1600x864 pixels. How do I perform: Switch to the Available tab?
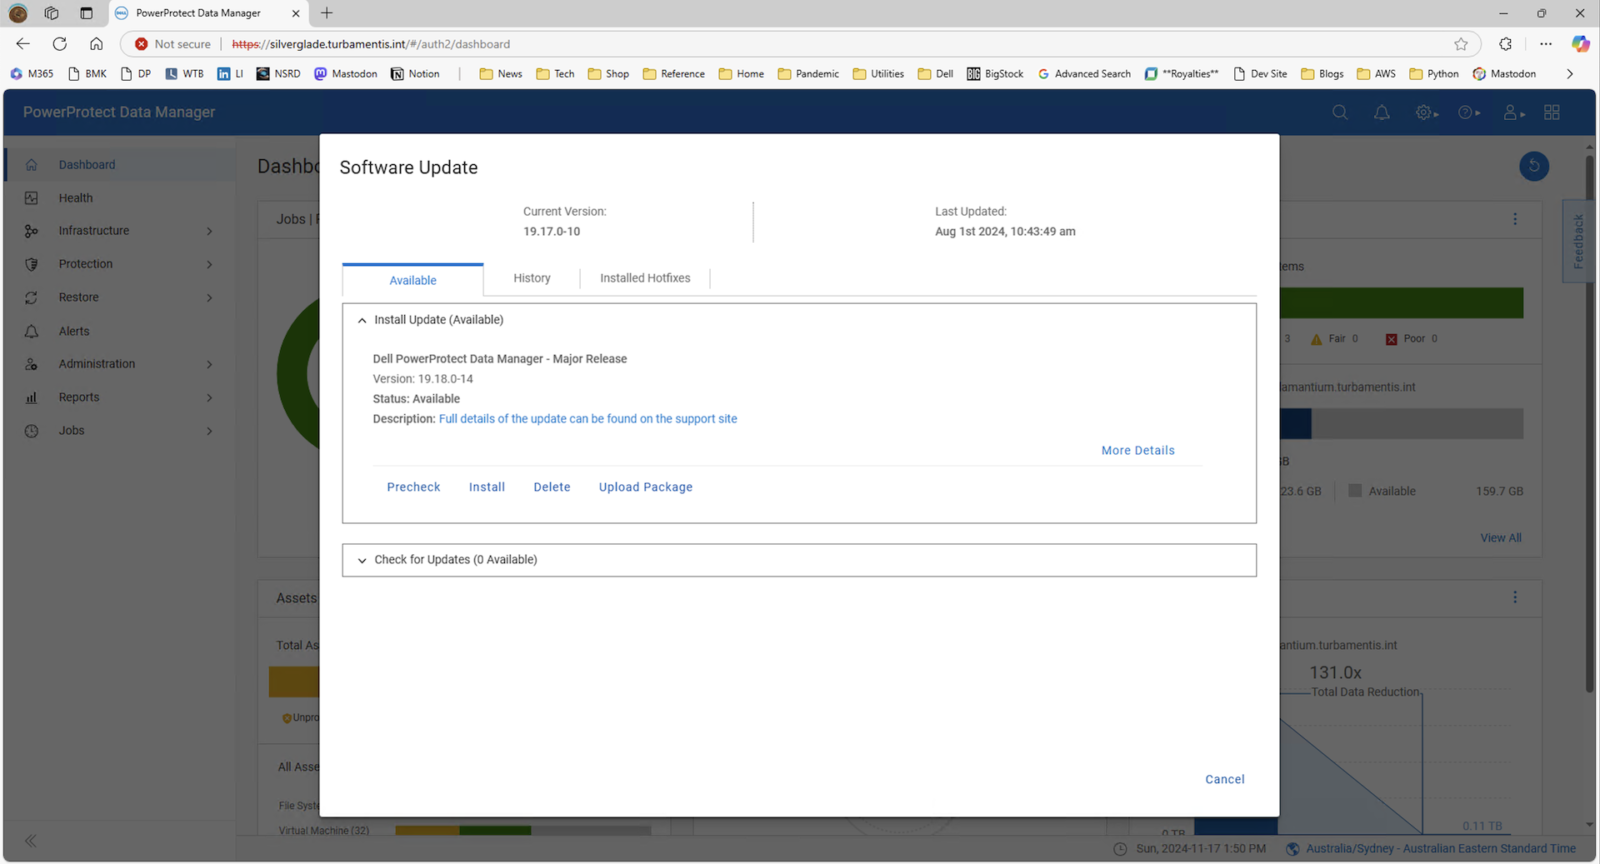[413, 280]
